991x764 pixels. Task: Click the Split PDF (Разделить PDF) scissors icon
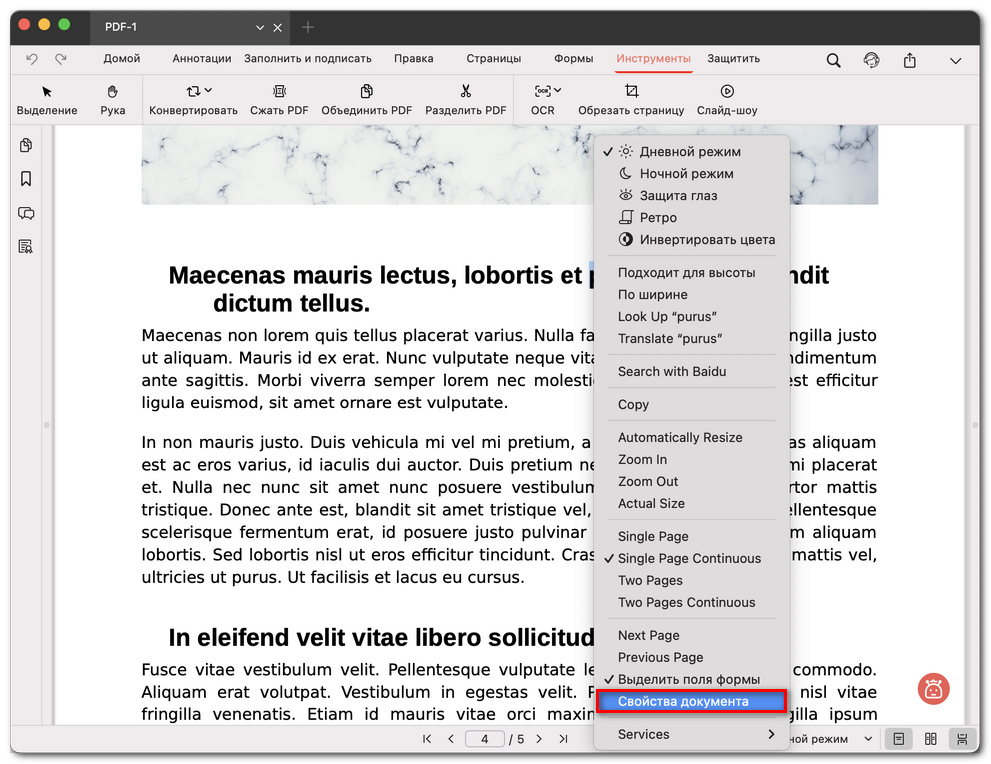click(465, 91)
